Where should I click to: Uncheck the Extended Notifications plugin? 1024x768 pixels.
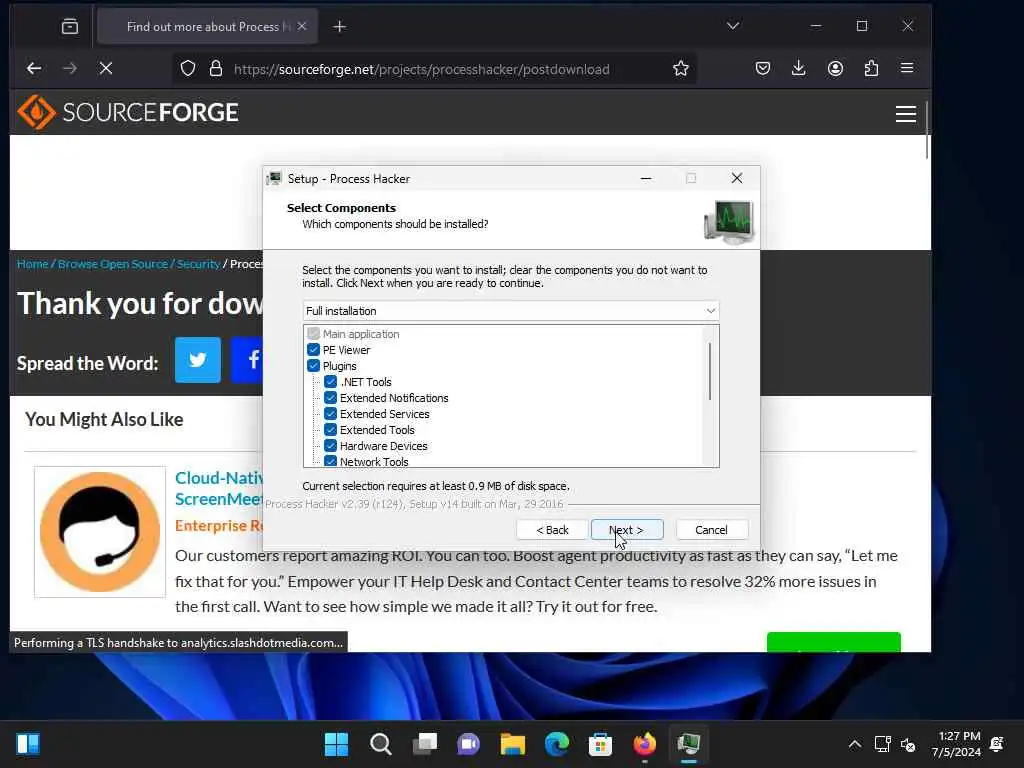[x=330, y=398]
